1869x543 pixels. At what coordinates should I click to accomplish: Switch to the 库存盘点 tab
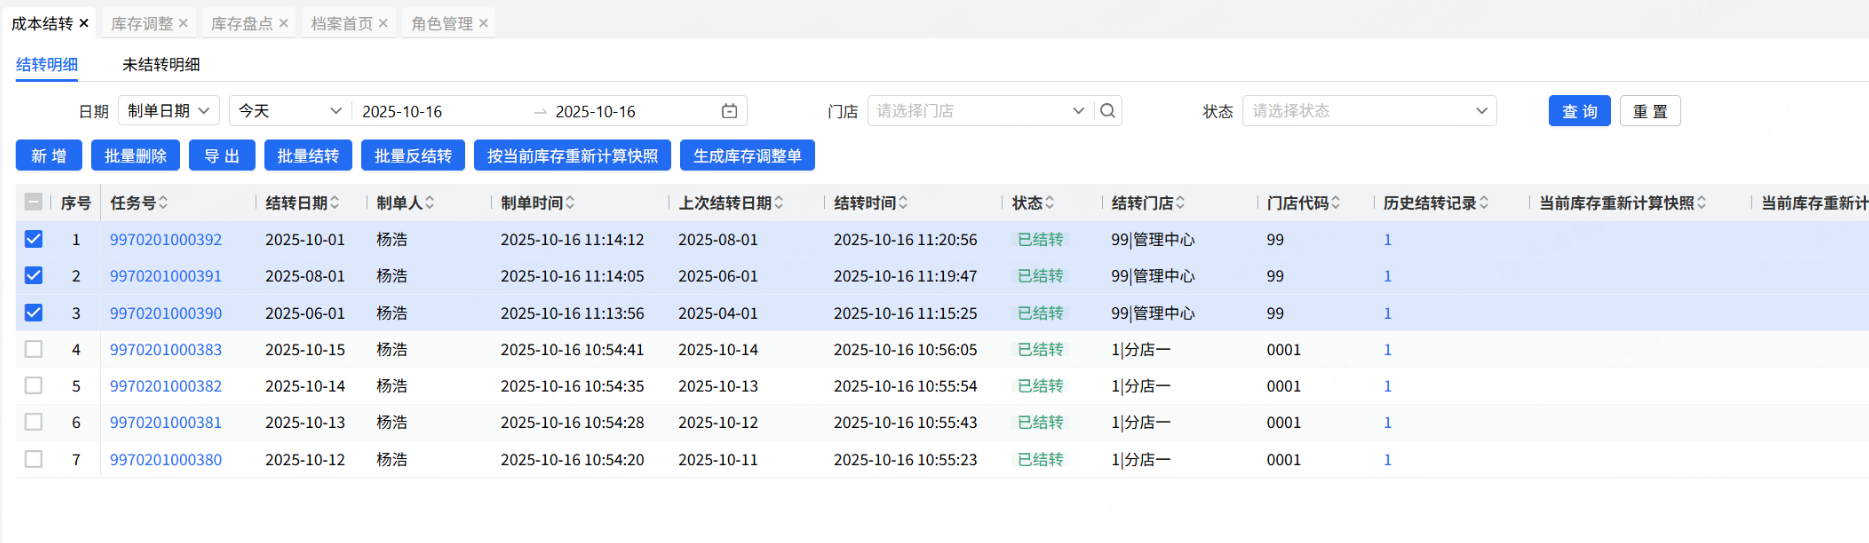pos(241,23)
